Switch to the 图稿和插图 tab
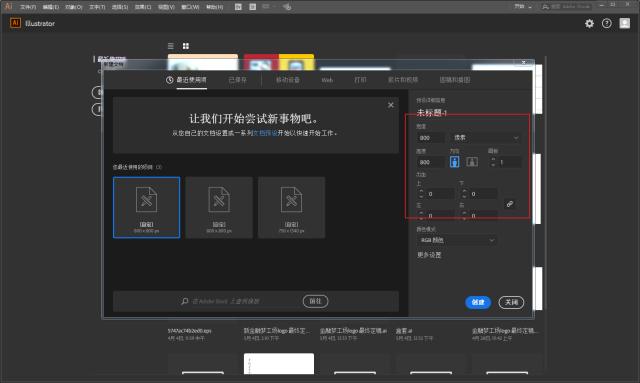 (455, 80)
